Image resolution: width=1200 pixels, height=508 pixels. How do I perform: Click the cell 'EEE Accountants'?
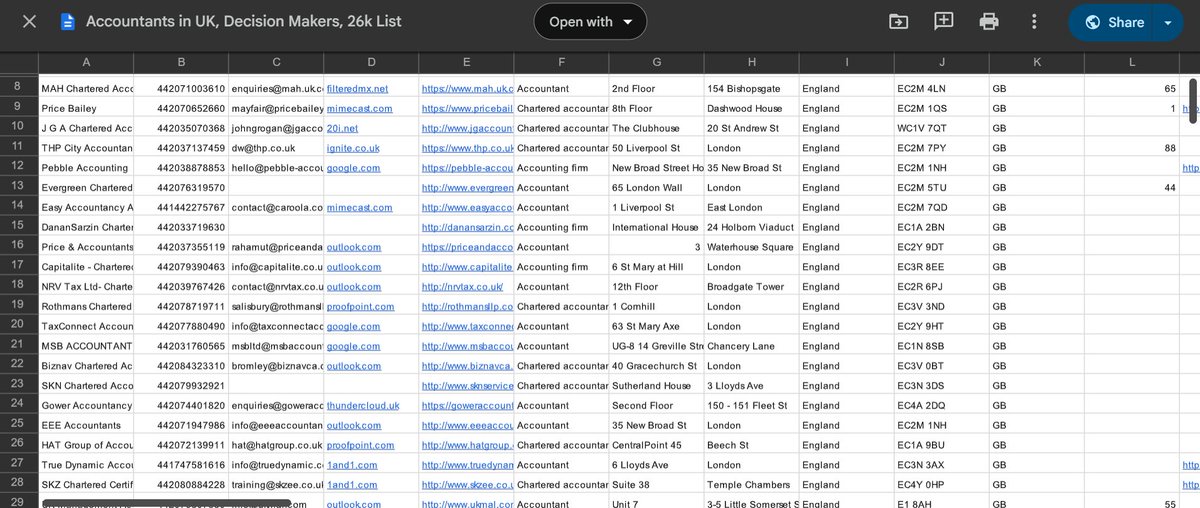(x=86, y=425)
